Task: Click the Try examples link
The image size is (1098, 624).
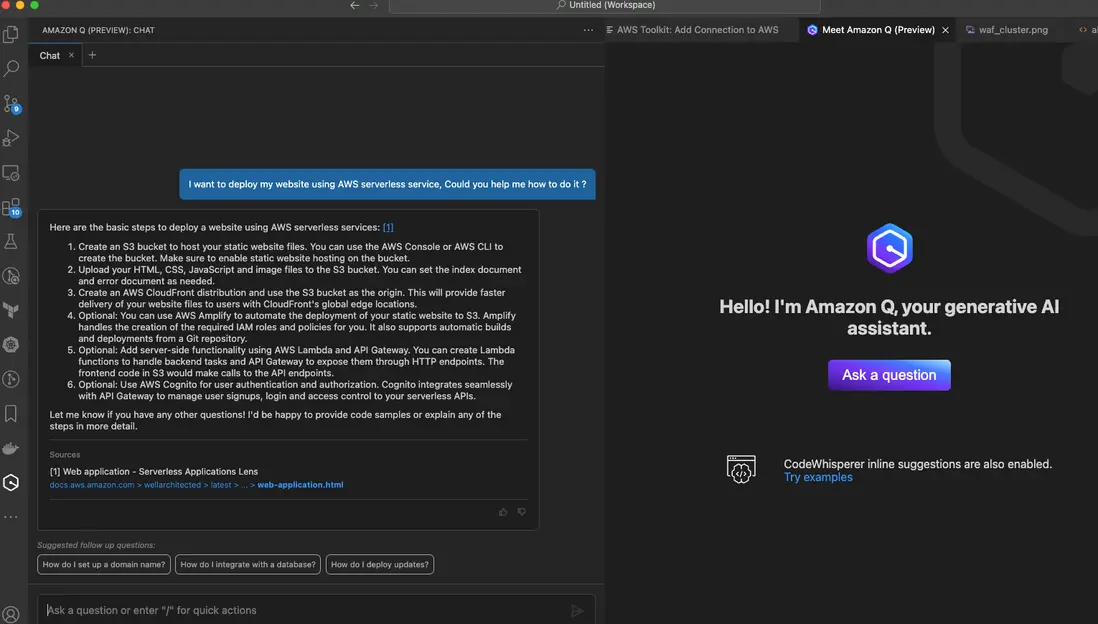Action: coord(818,477)
